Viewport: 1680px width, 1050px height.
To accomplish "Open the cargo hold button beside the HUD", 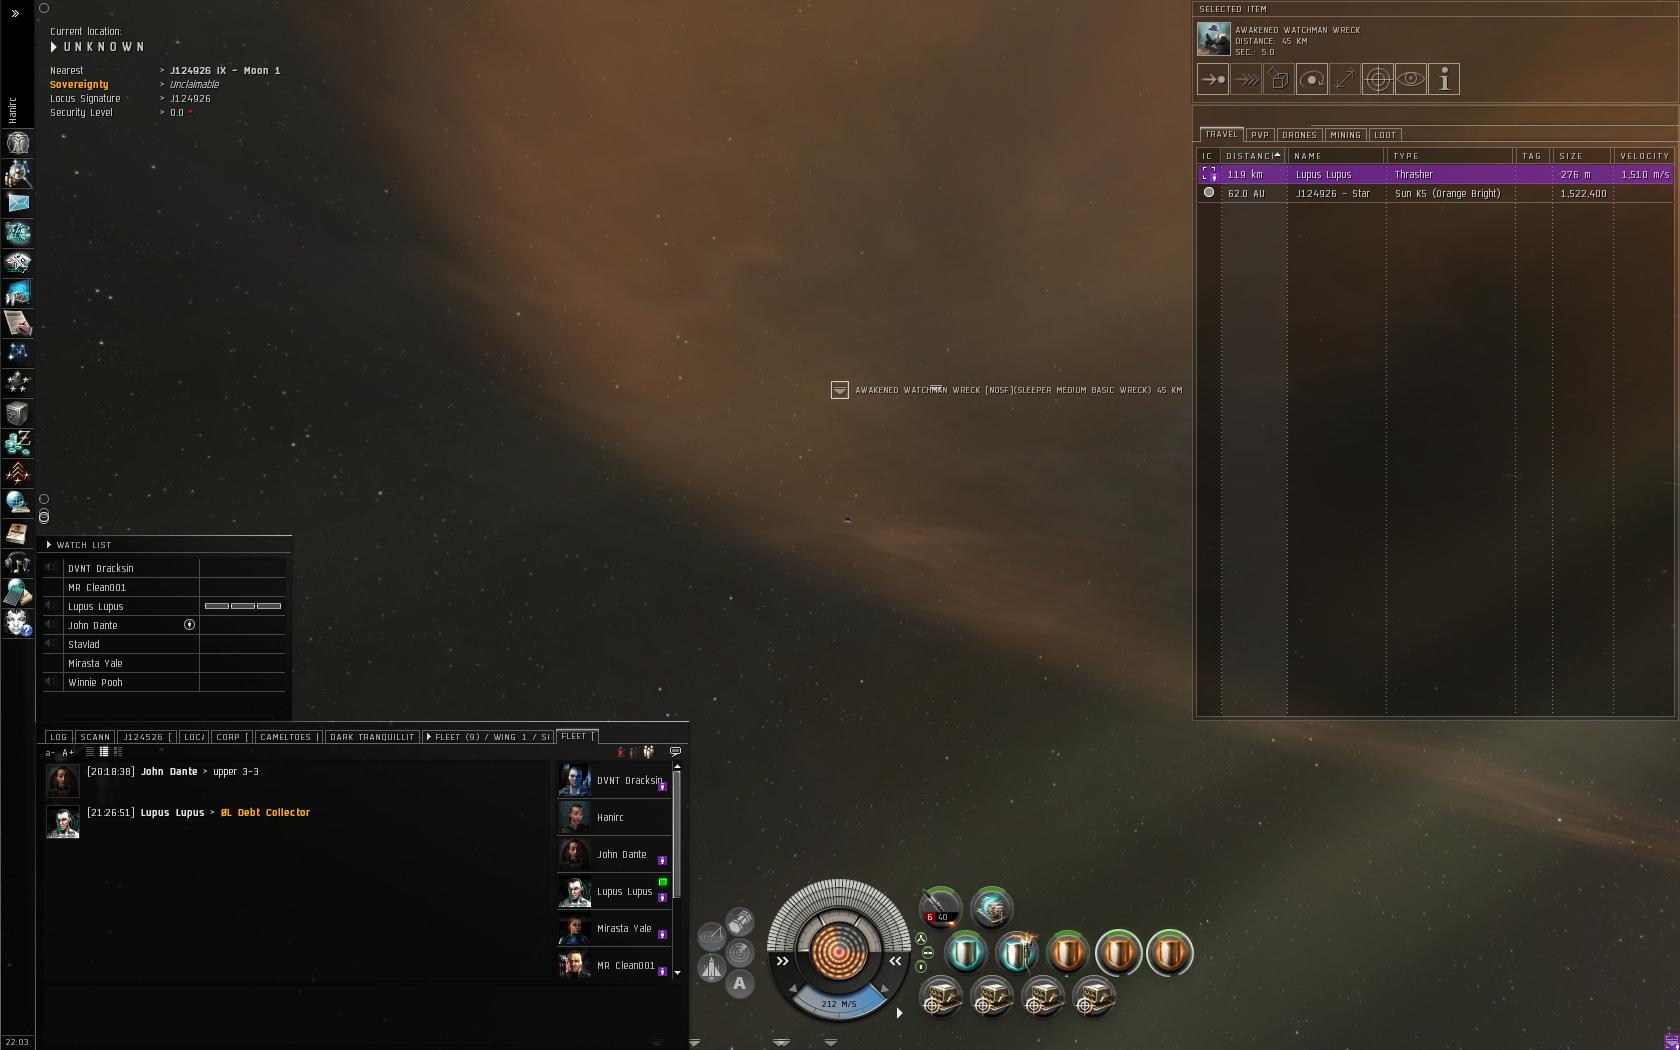I will 740,920.
